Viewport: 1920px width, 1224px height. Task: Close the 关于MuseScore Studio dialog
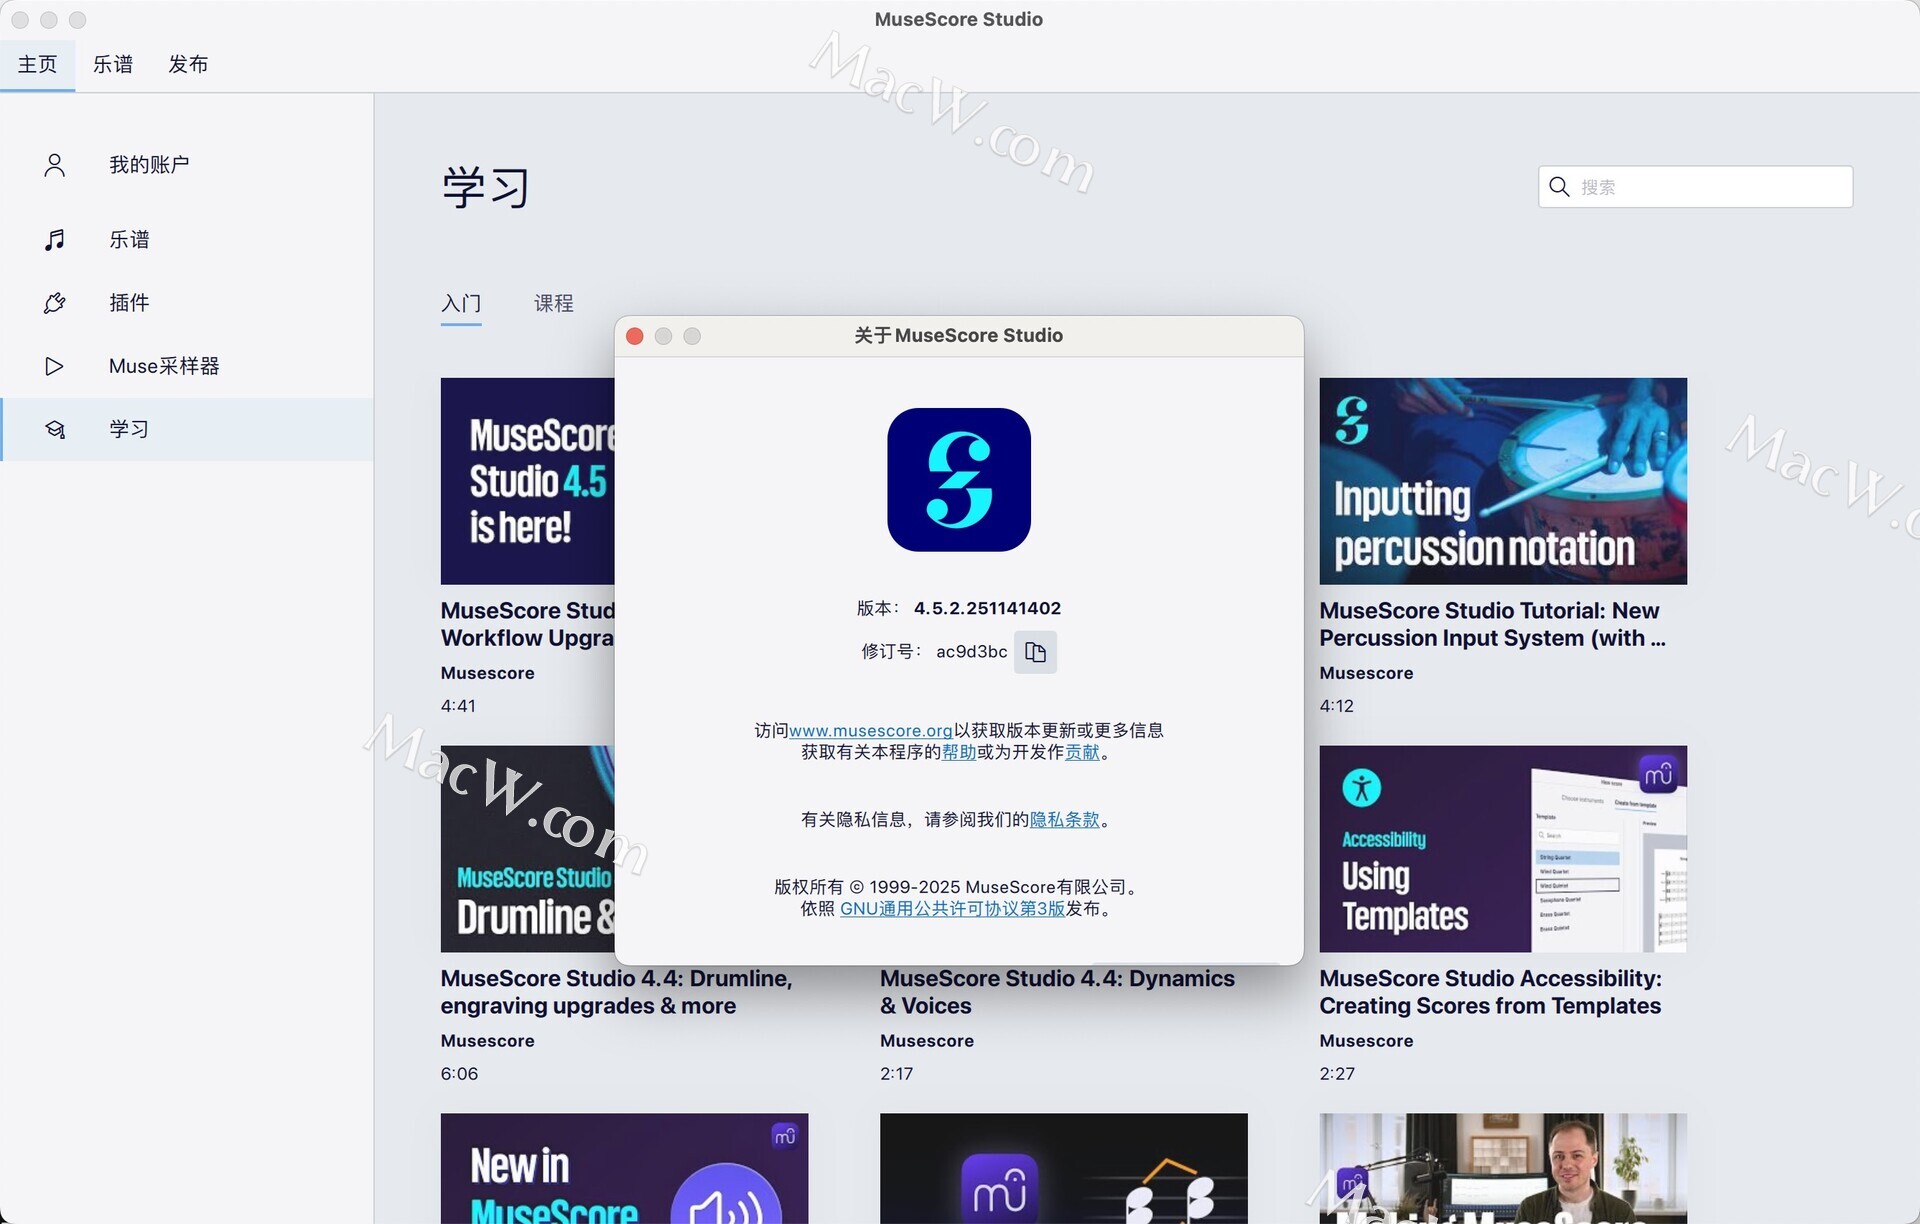634,336
